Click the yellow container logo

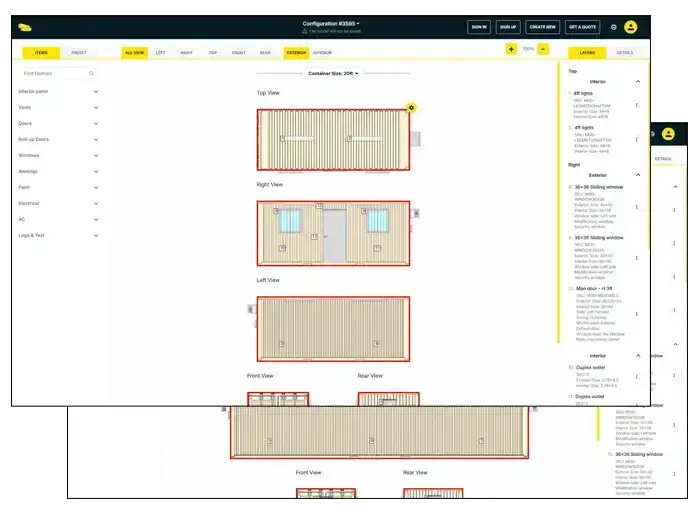click(x=26, y=27)
